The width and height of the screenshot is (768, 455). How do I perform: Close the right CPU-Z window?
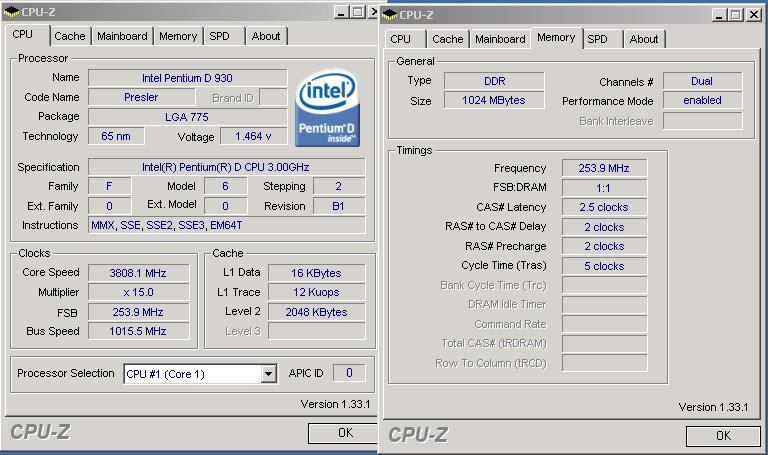(754, 15)
